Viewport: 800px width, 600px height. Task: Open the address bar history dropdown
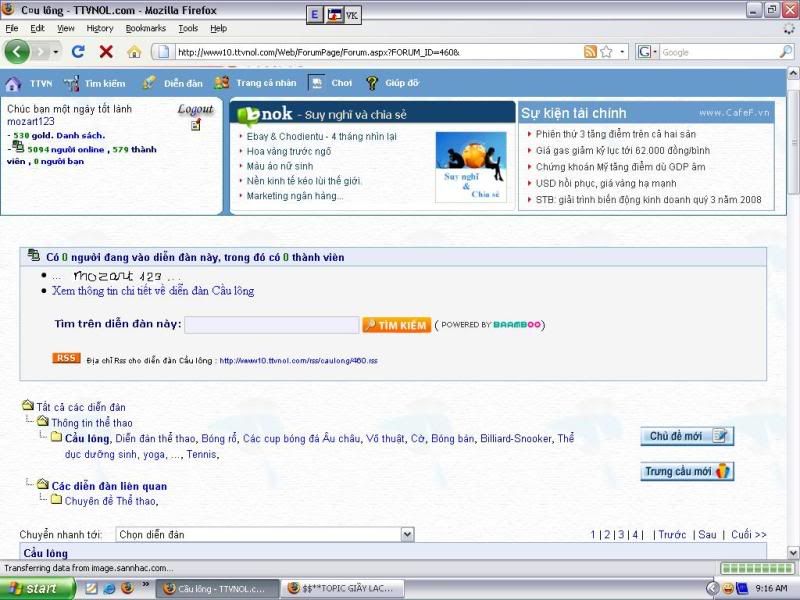pyautogui.click(x=622, y=52)
